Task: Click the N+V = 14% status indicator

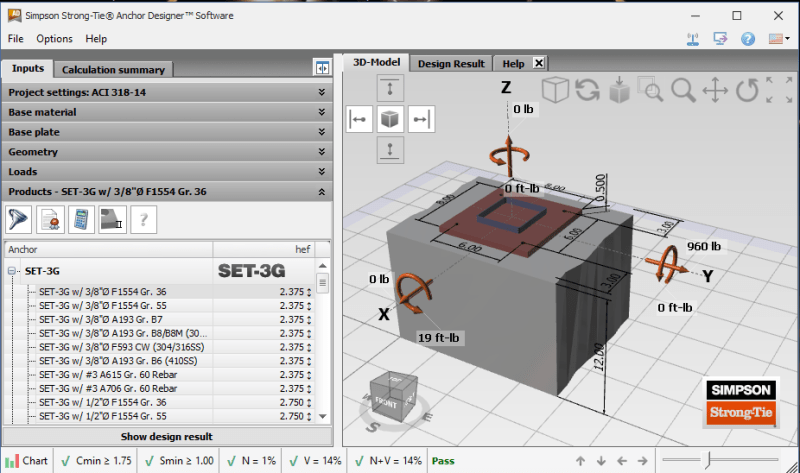Action: [x=388, y=461]
